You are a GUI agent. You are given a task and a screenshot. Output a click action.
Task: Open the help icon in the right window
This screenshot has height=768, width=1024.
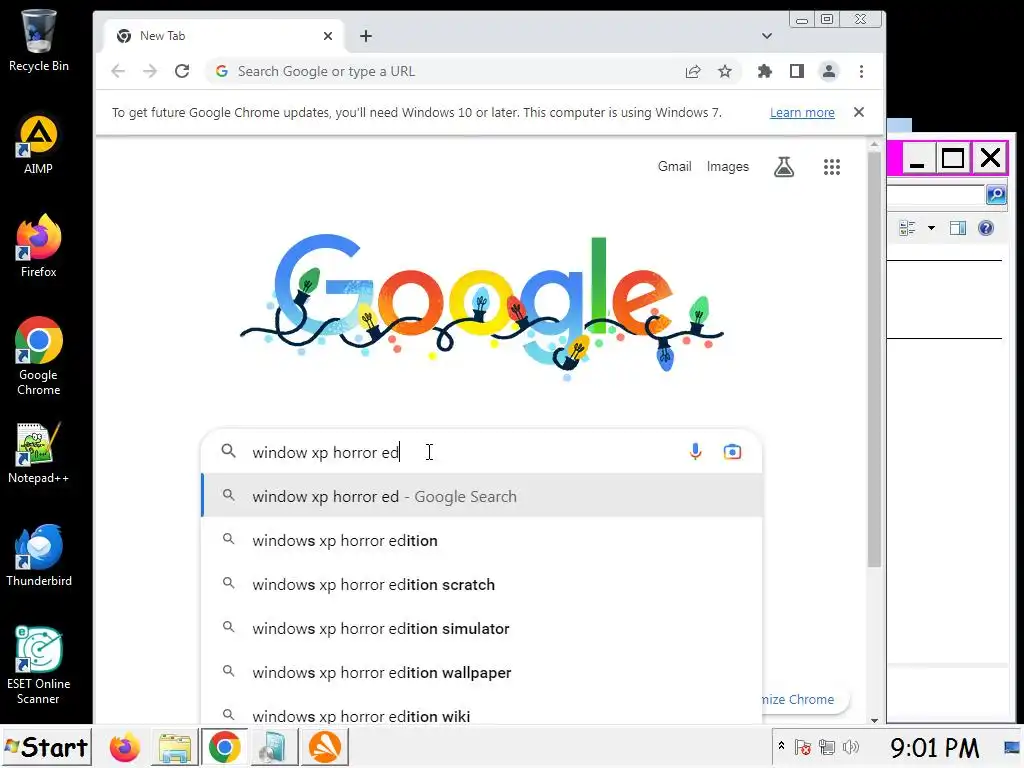click(985, 228)
